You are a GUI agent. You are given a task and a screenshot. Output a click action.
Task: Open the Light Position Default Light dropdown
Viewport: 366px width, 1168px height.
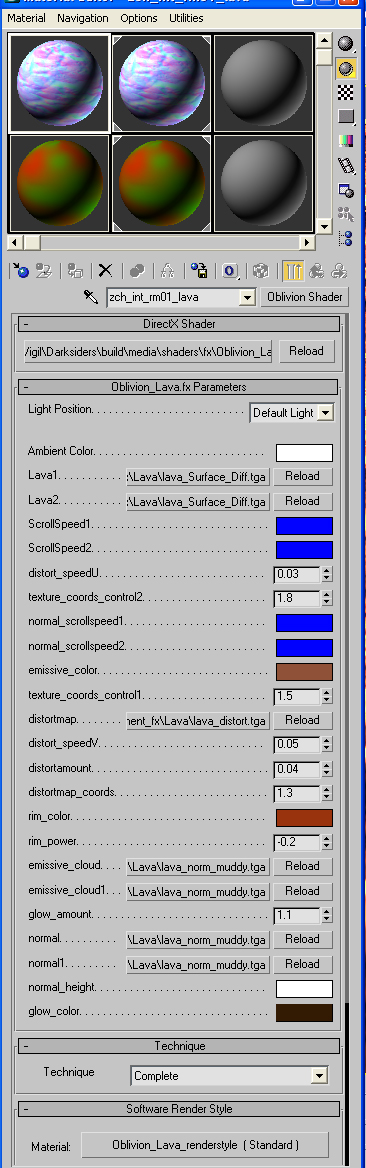coord(291,413)
